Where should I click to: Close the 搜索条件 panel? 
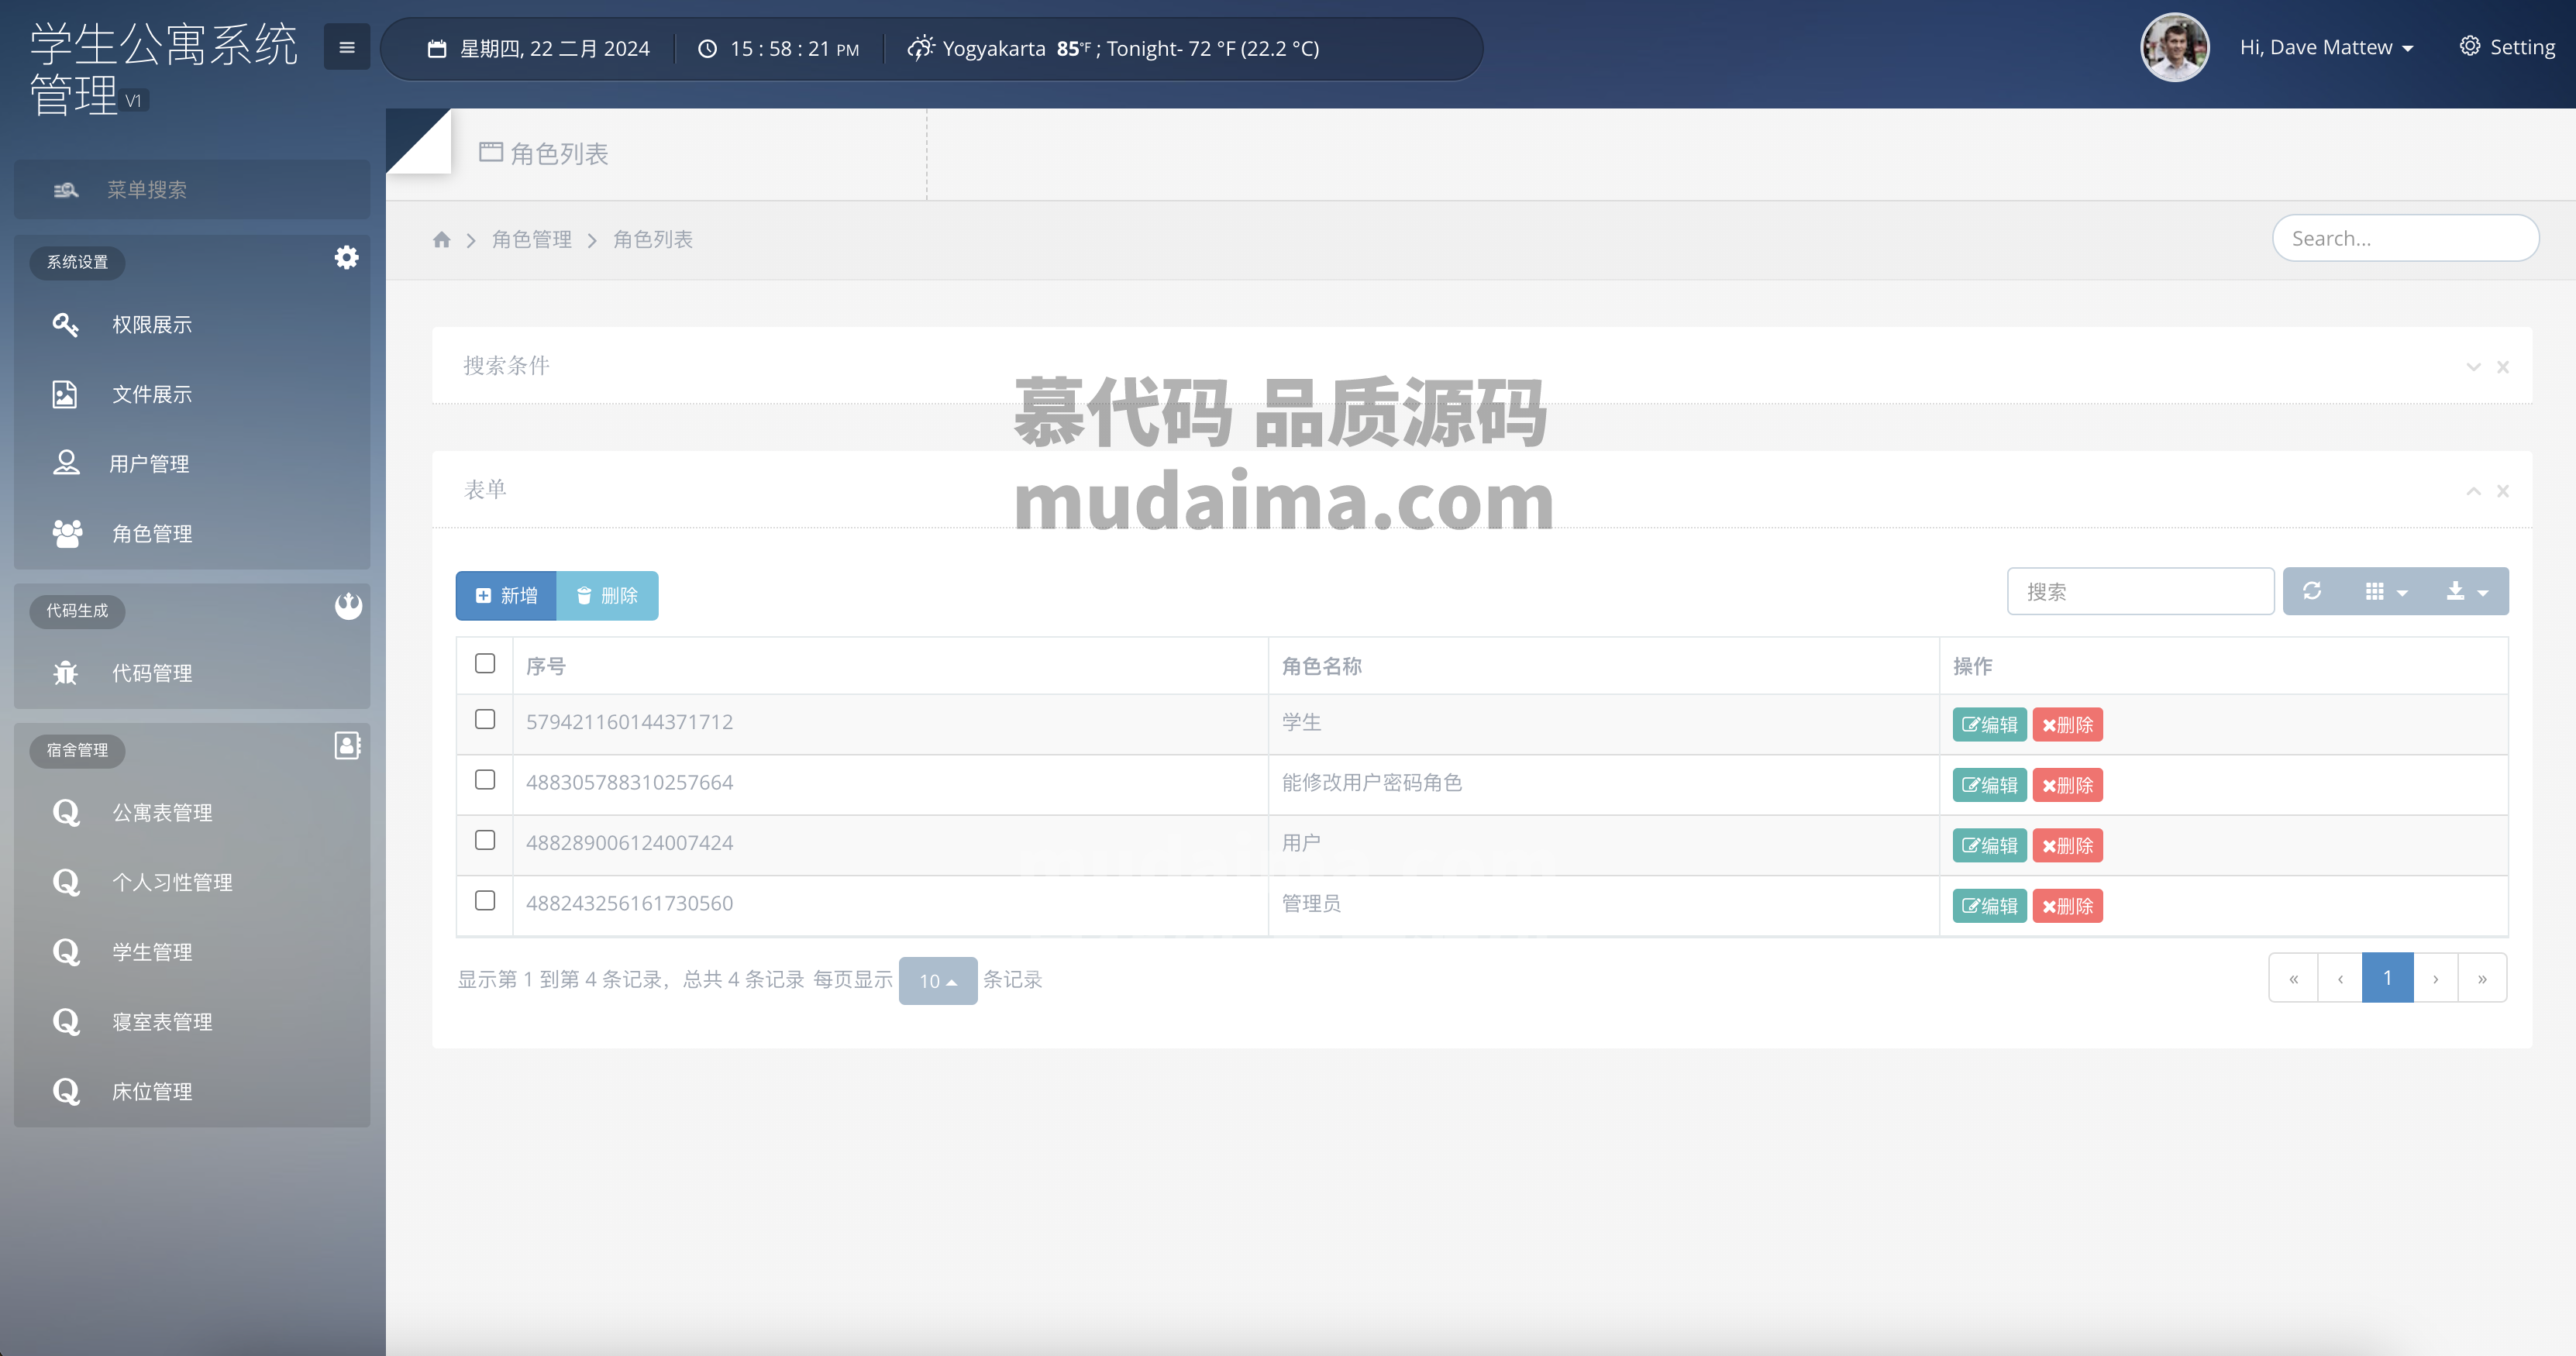(x=2503, y=367)
